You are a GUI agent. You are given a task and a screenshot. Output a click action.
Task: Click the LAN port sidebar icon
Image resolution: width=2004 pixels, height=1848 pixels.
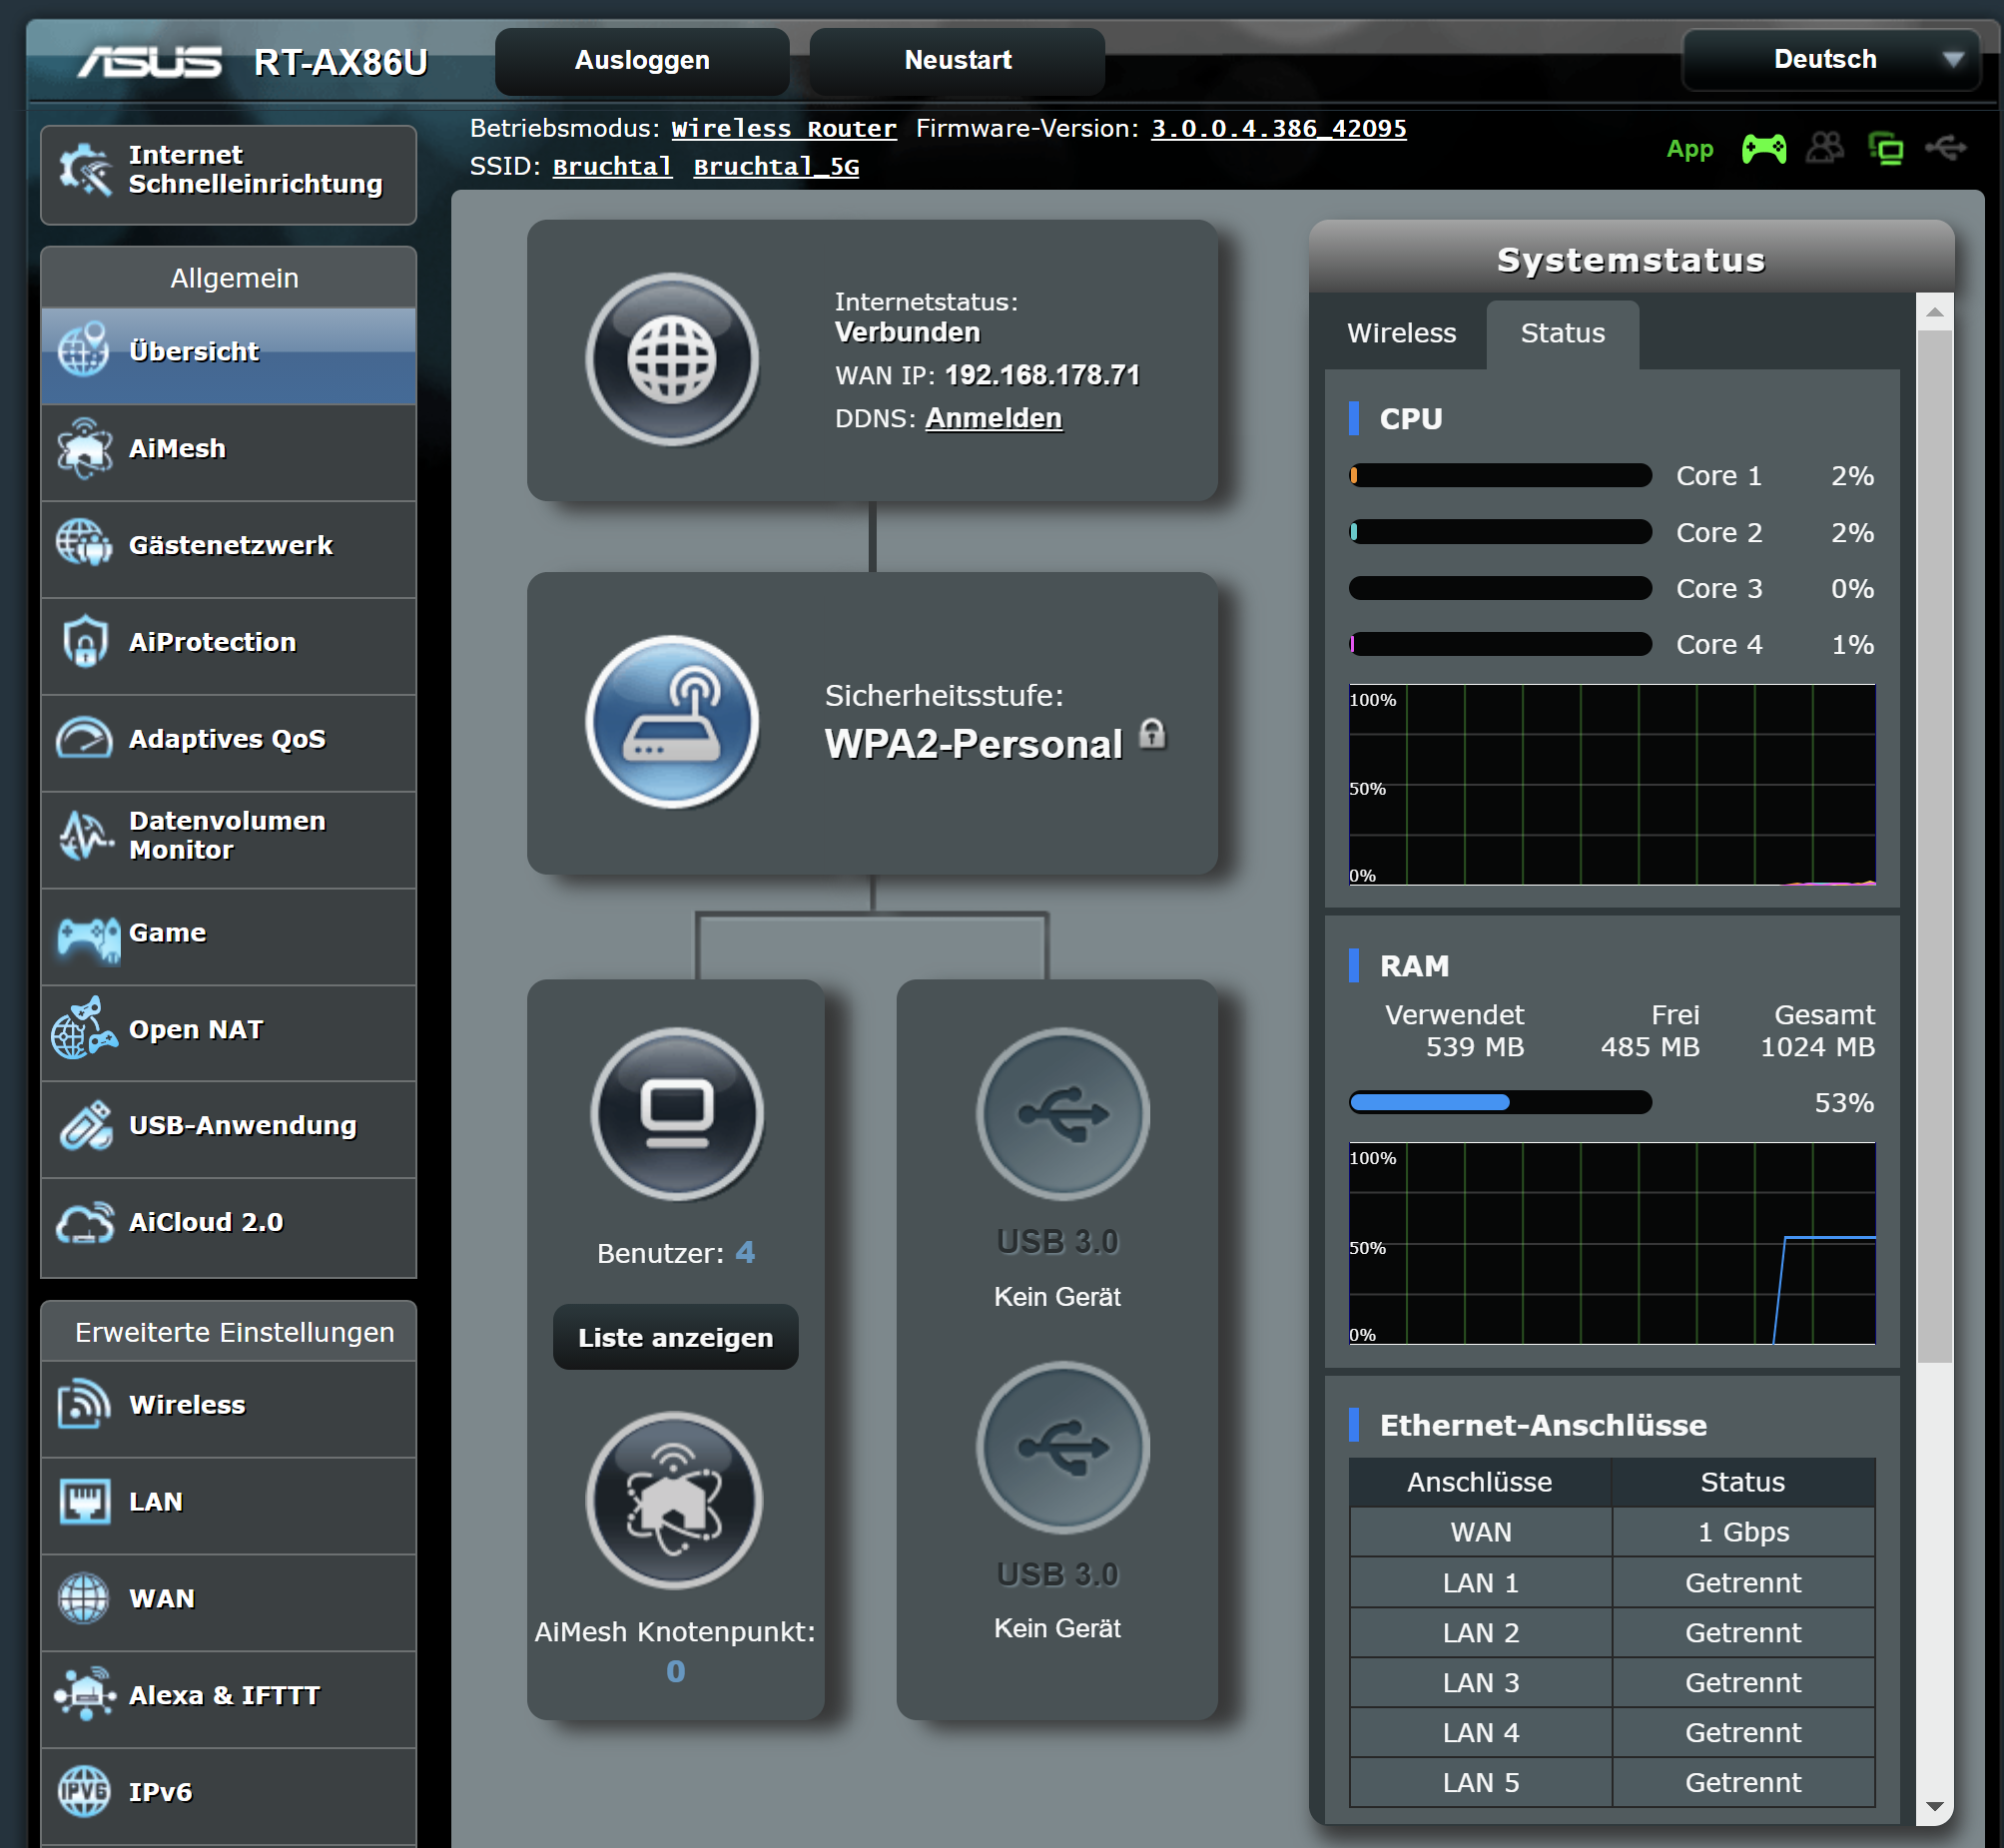click(x=85, y=1501)
